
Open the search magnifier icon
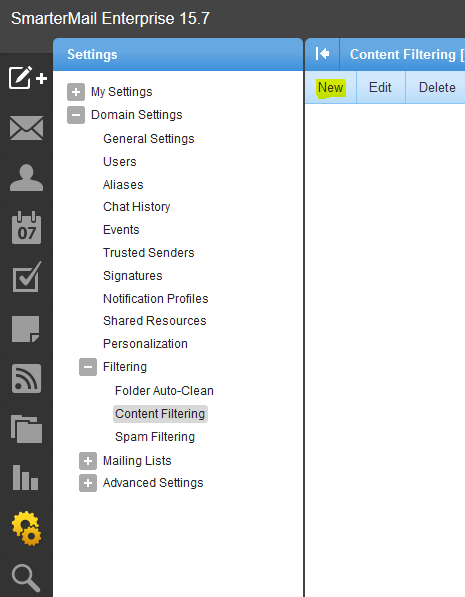[26, 578]
